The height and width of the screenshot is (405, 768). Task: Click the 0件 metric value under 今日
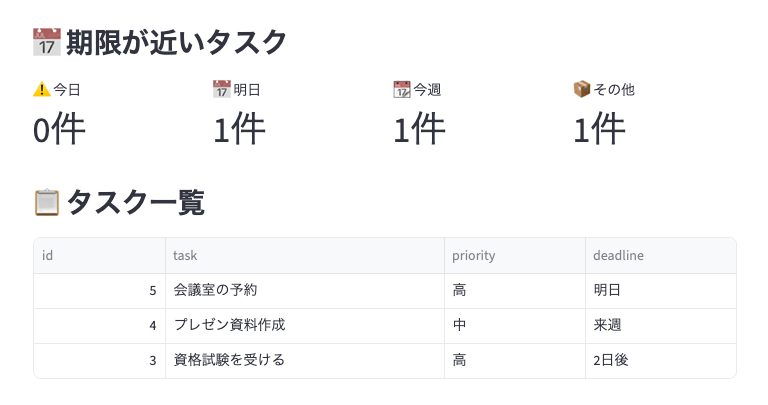click(59, 130)
